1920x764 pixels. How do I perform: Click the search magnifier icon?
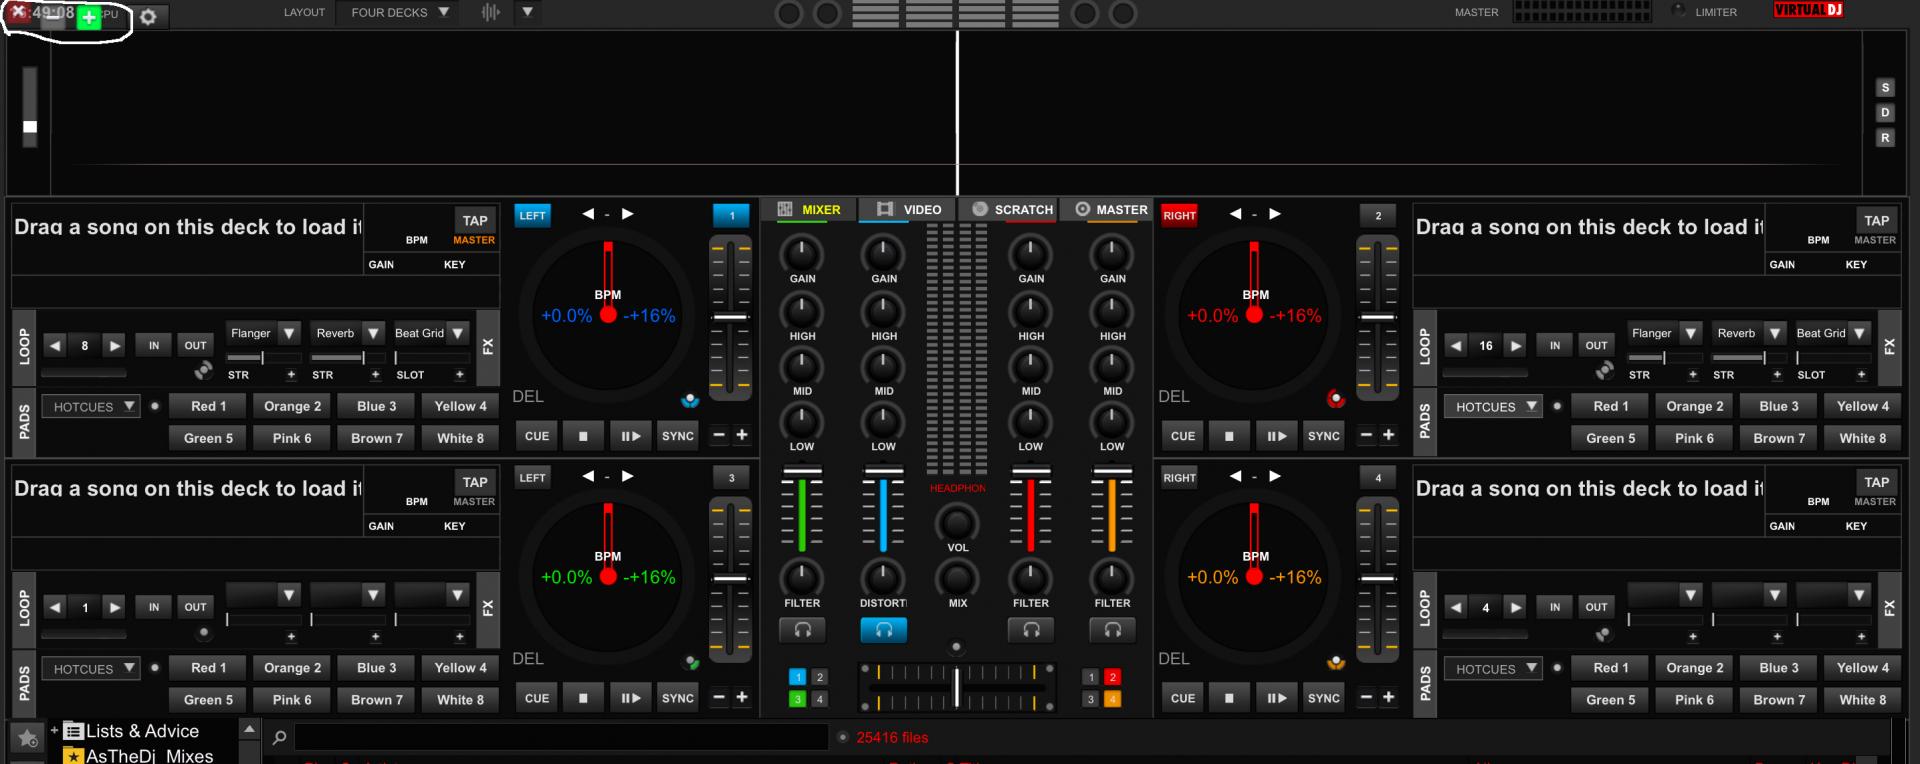pos(280,738)
